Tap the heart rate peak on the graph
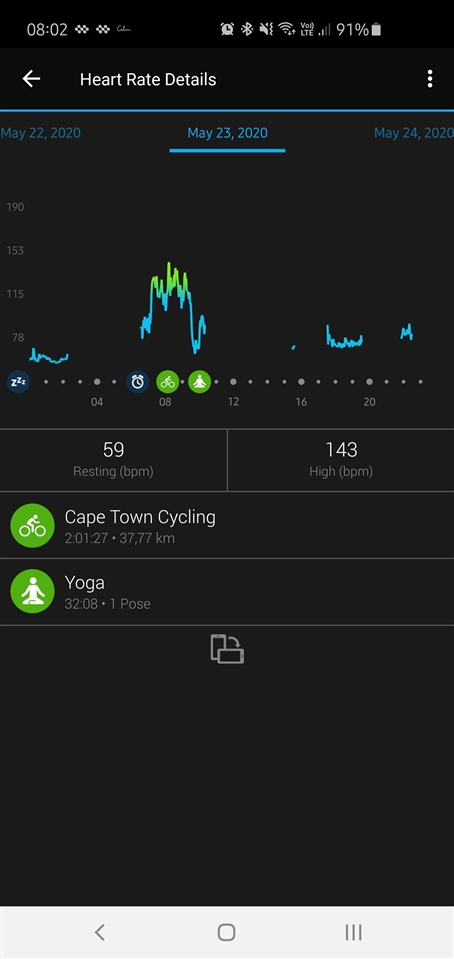 coord(169,264)
